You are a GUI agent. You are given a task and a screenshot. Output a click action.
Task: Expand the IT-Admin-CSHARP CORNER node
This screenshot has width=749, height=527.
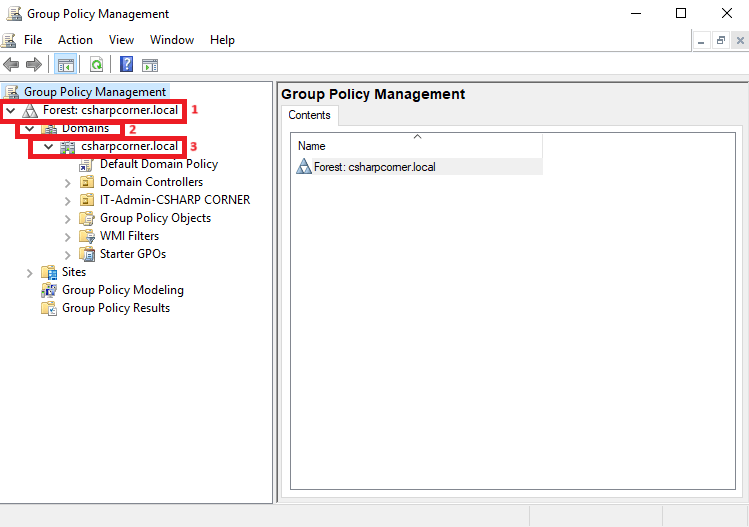68,201
